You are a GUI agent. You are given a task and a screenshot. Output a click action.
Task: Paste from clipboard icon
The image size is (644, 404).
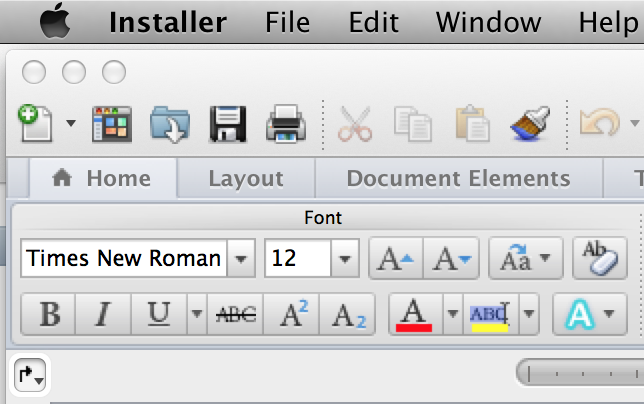472,123
